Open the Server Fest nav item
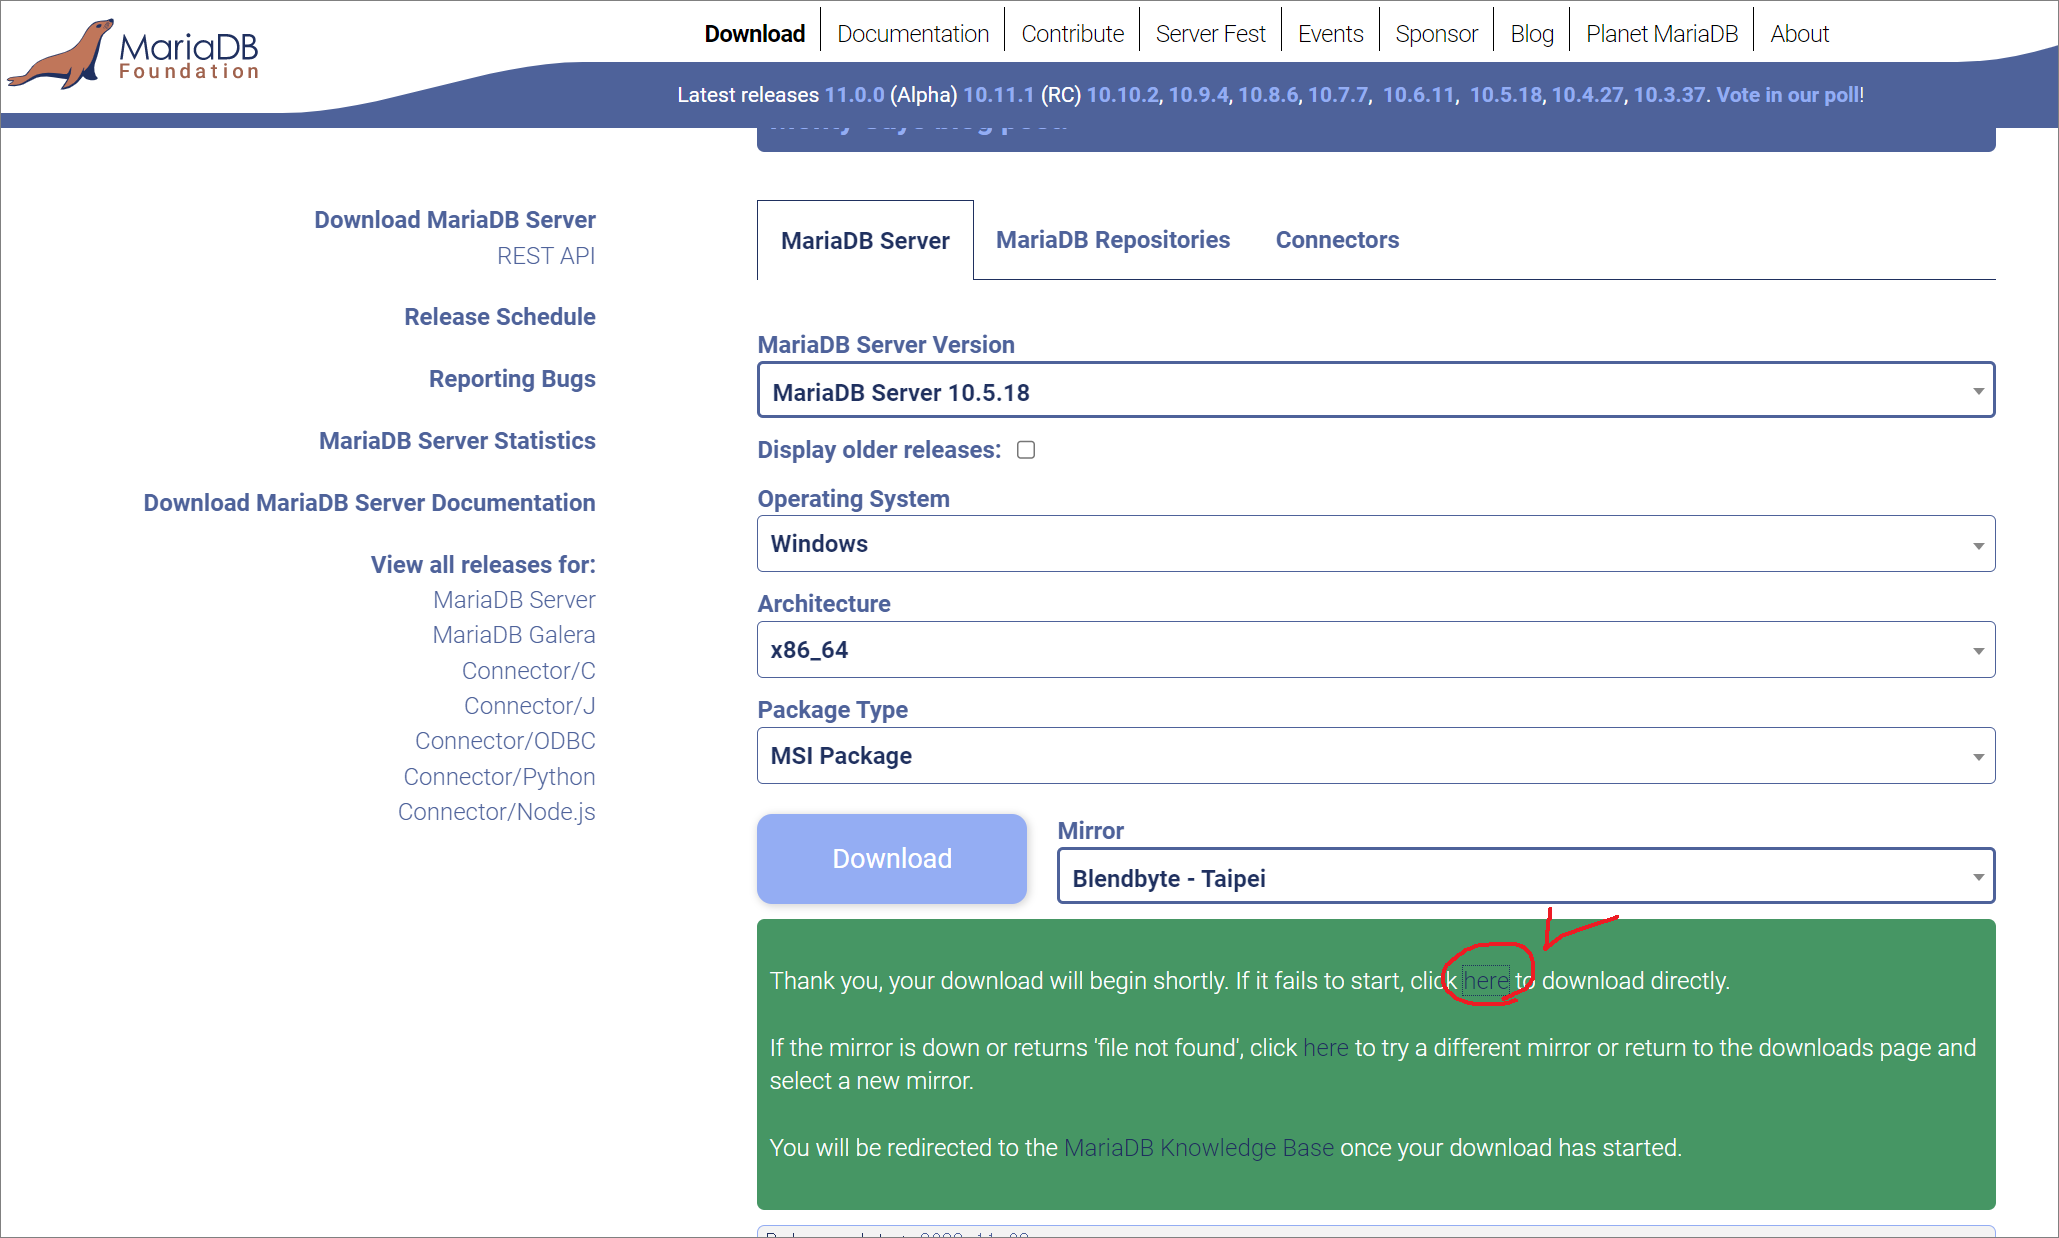Image resolution: width=2059 pixels, height=1238 pixels. (1211, 34)
